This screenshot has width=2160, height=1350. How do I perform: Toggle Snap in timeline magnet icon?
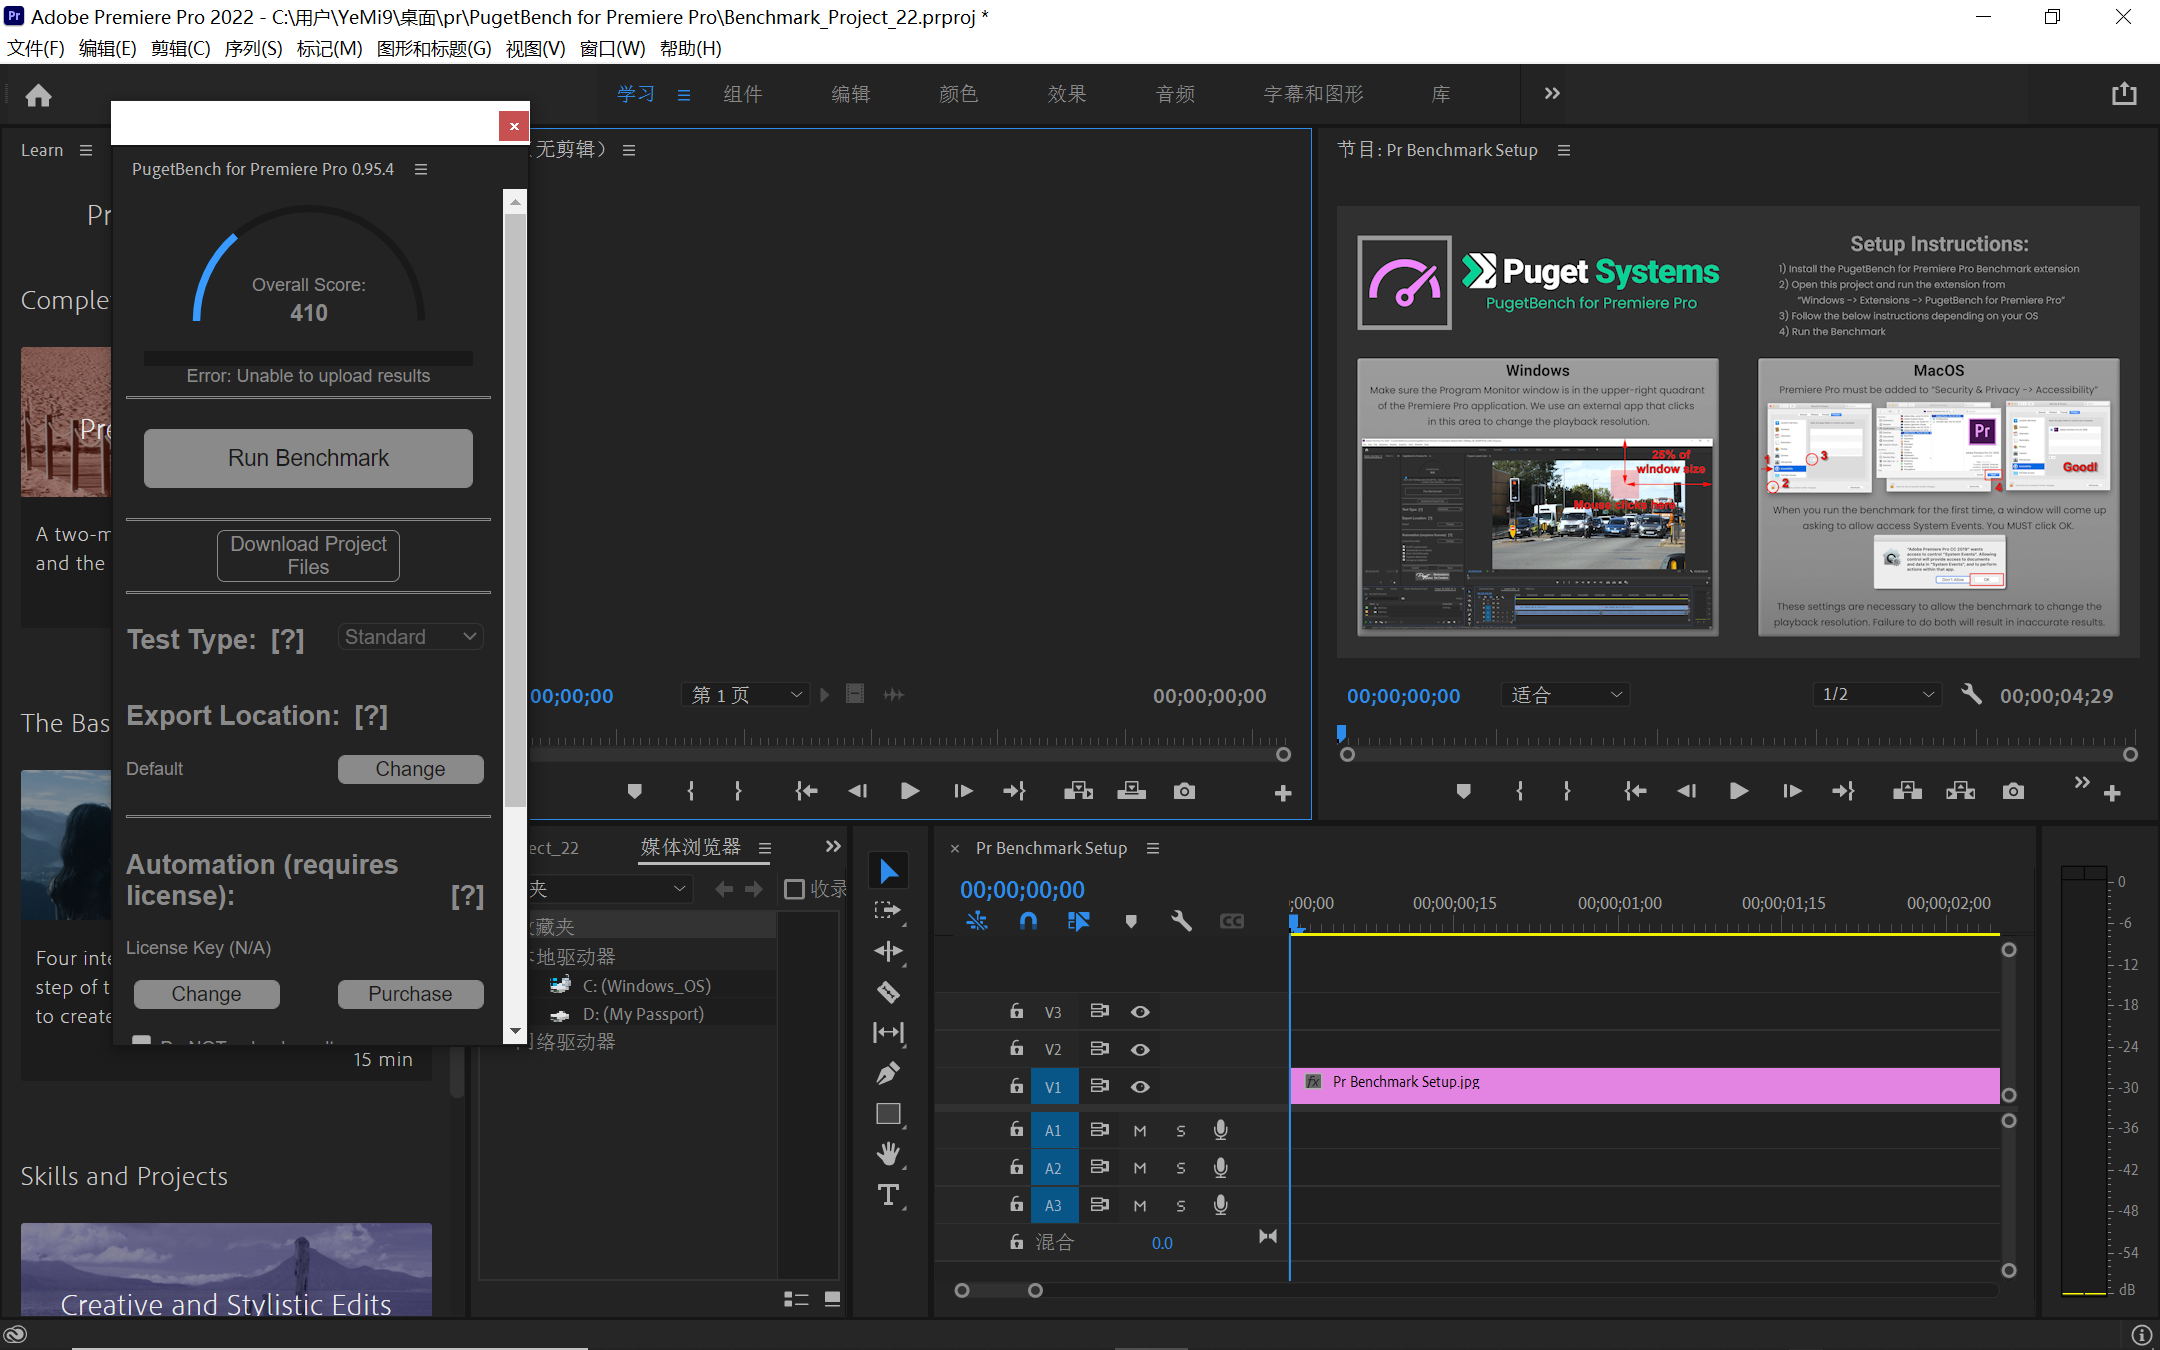point(1028,921)
